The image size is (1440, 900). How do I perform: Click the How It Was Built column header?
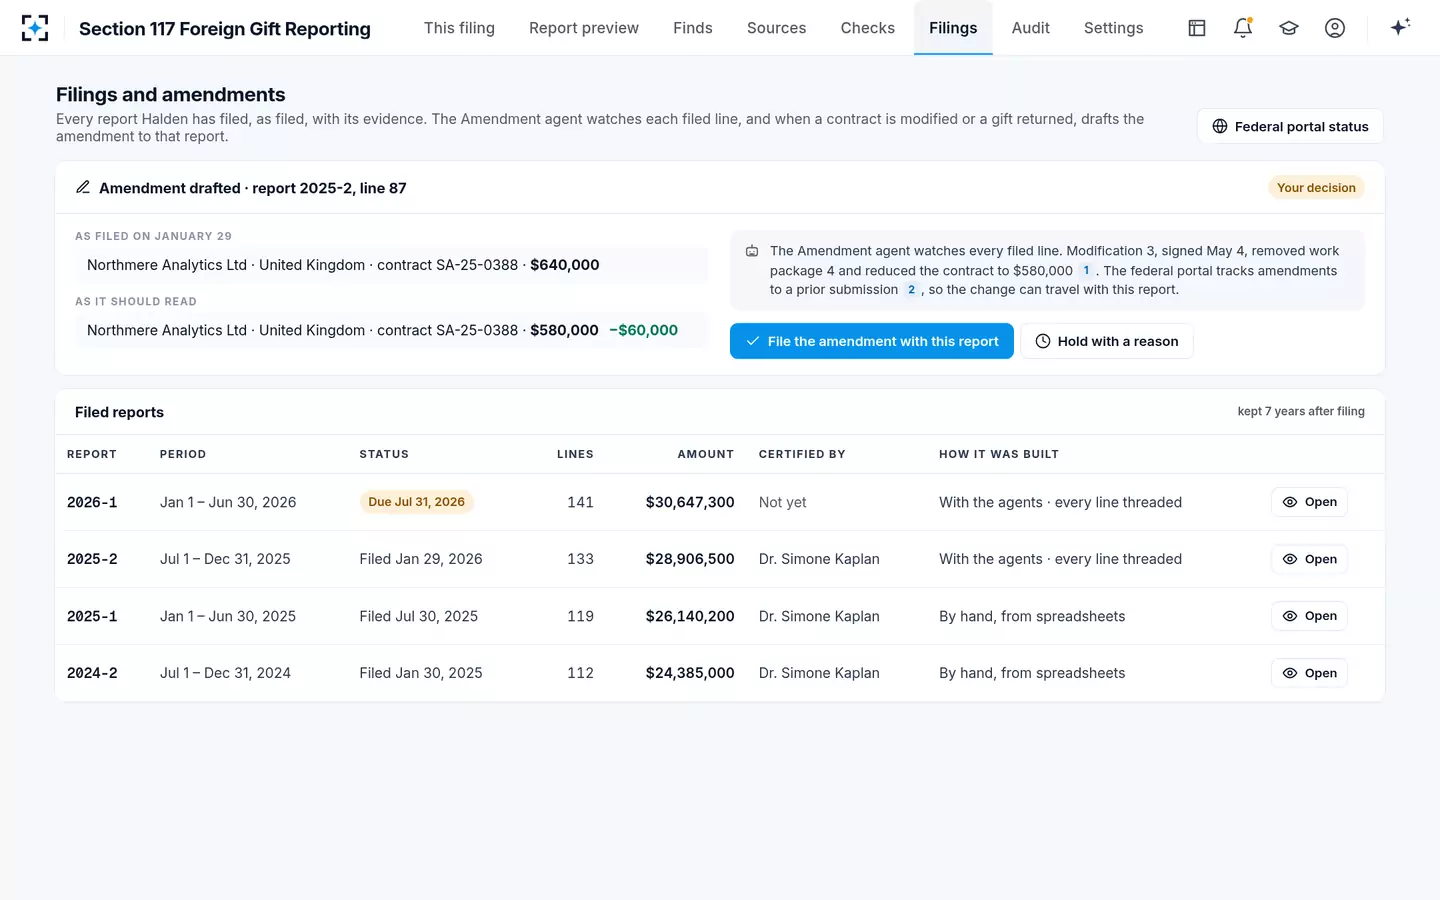[x=999, y=454]
